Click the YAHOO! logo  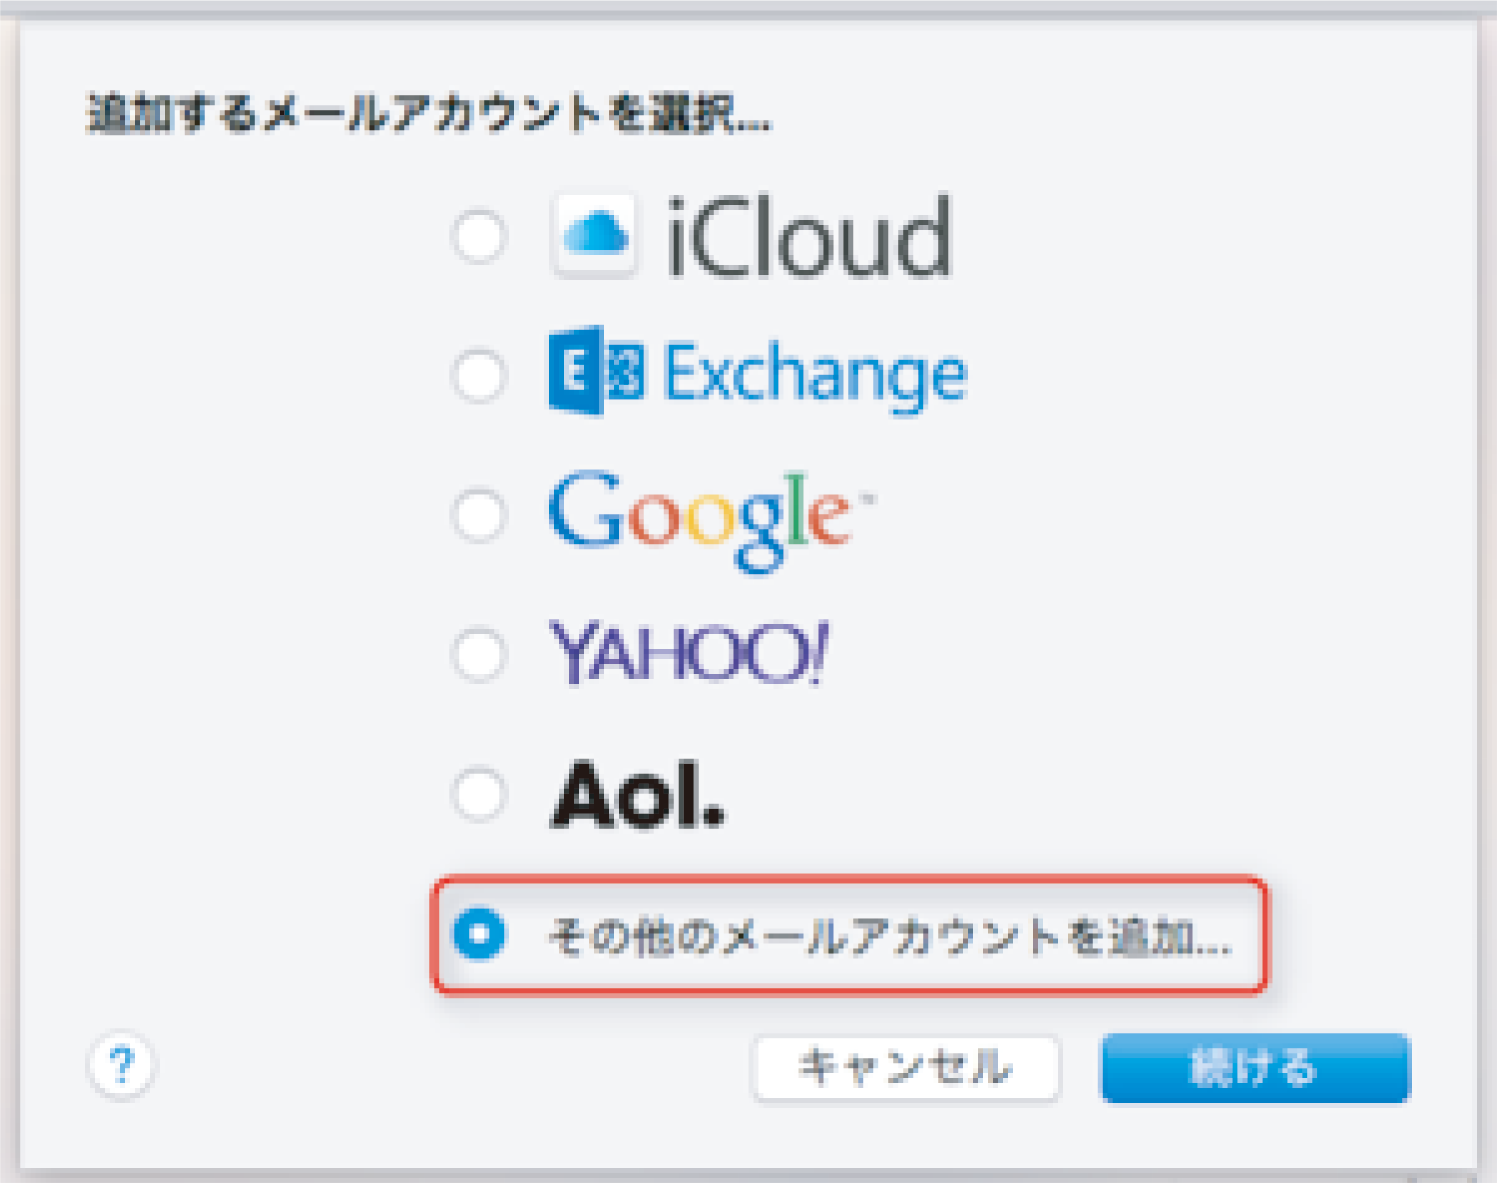pos(689,653)
